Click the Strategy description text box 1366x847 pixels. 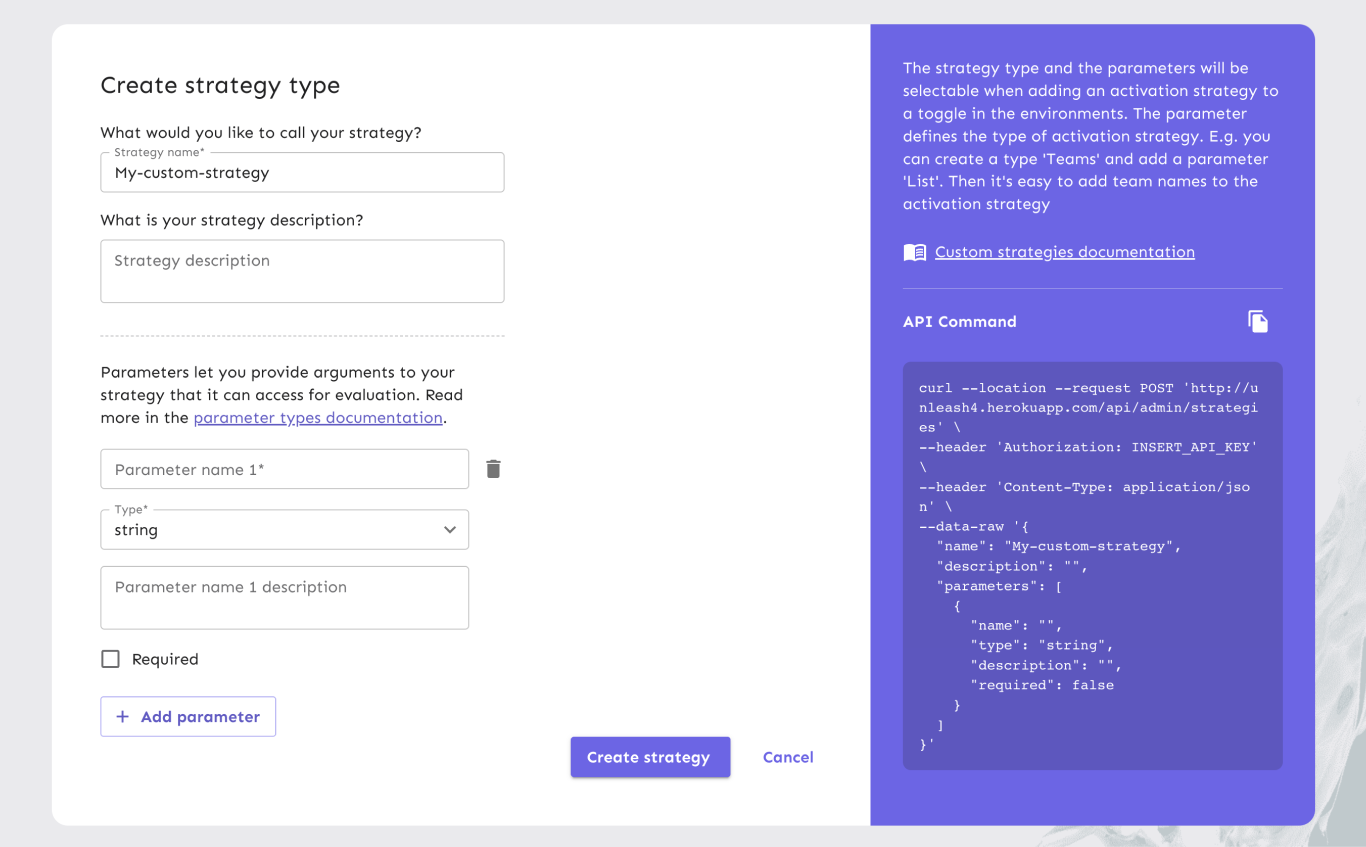[x=302, y=271]
